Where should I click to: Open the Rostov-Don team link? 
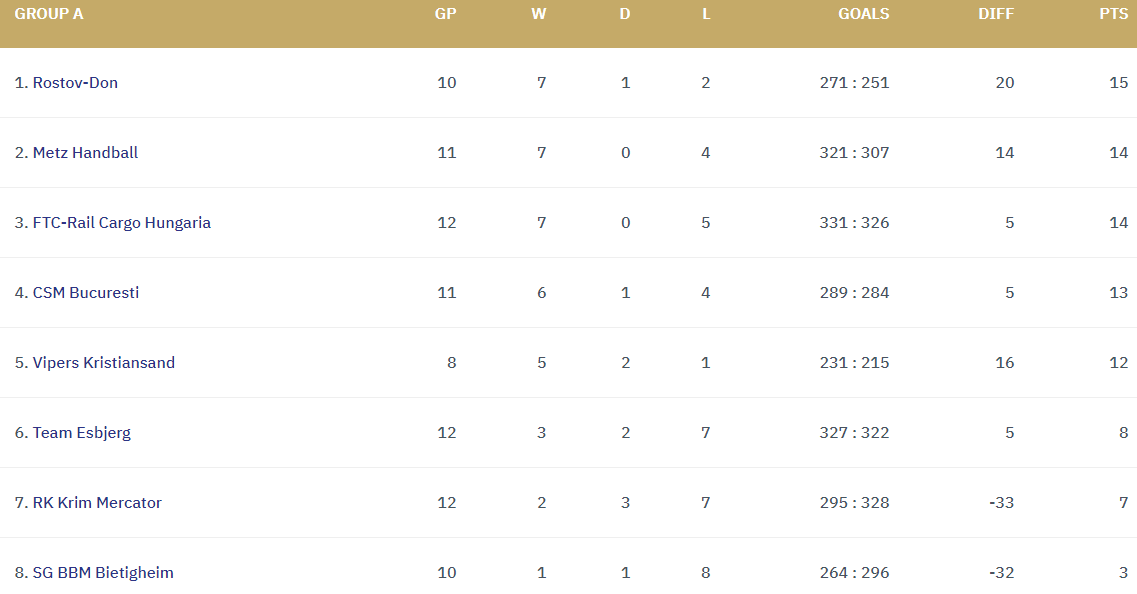(x=75, y=83)
